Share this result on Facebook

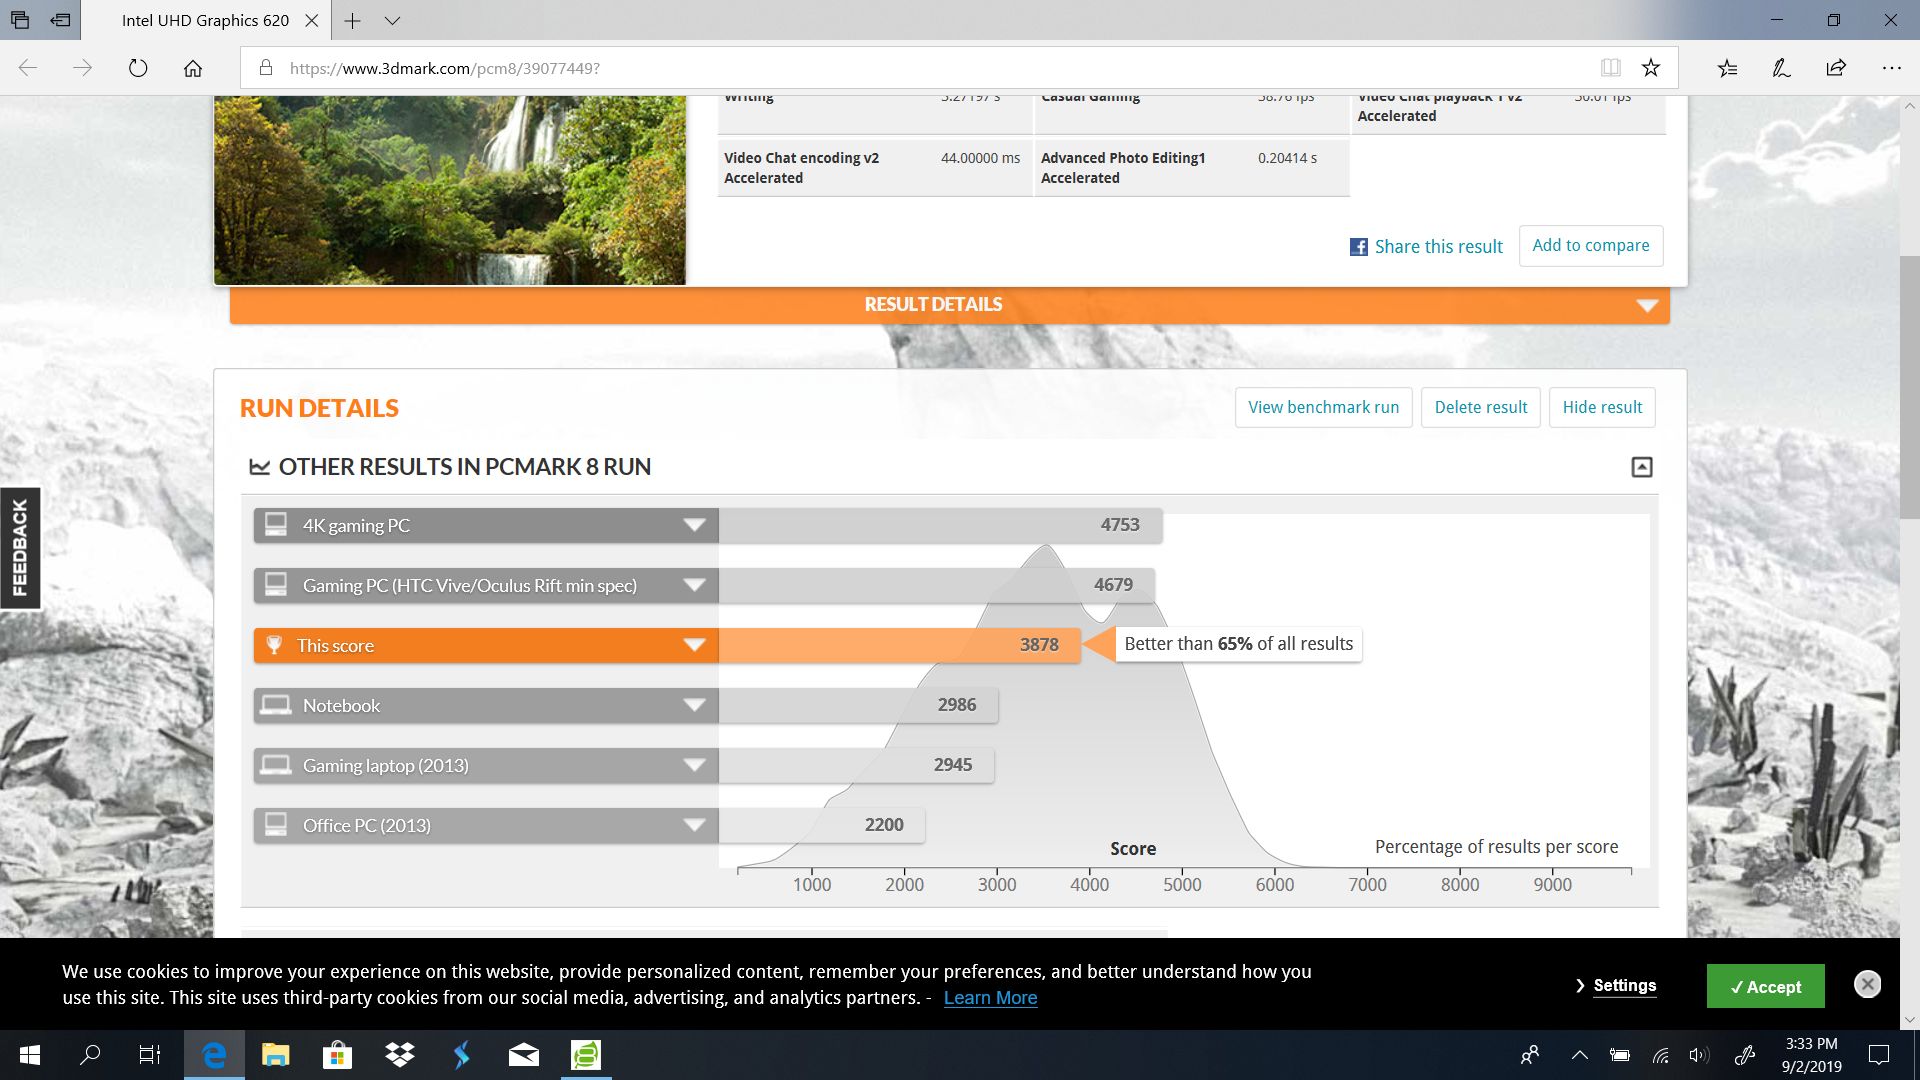1426,247
